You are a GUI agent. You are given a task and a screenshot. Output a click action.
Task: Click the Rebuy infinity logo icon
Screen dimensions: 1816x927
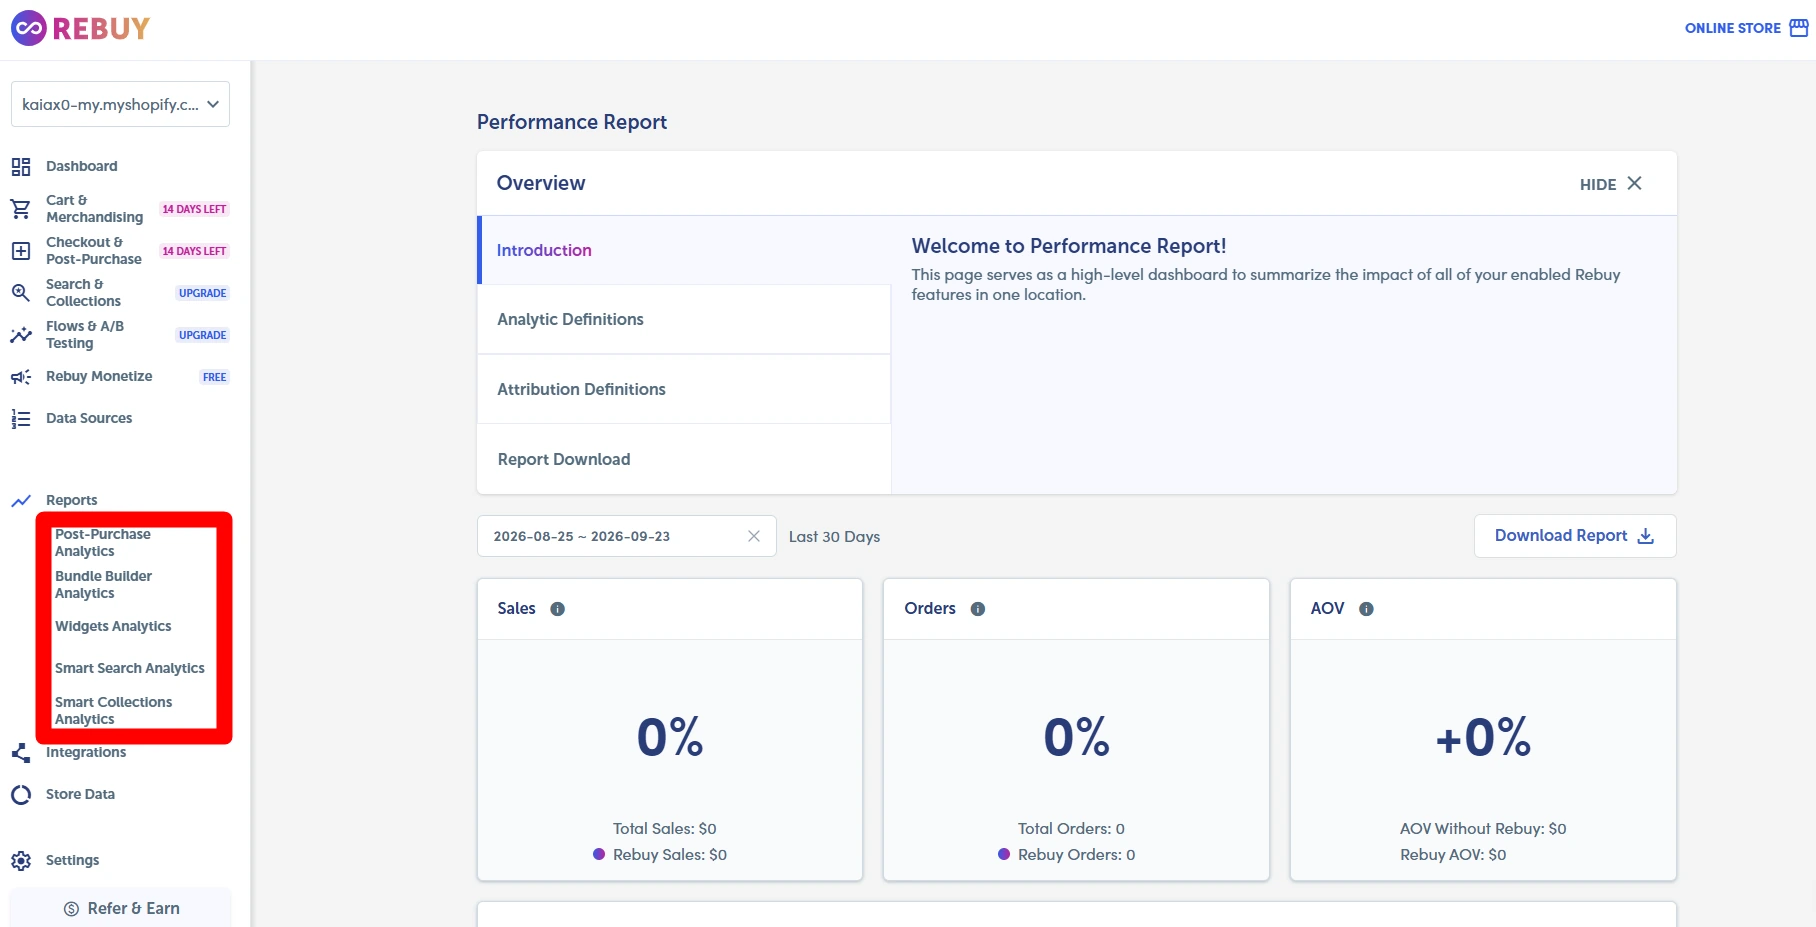[28, 28]
